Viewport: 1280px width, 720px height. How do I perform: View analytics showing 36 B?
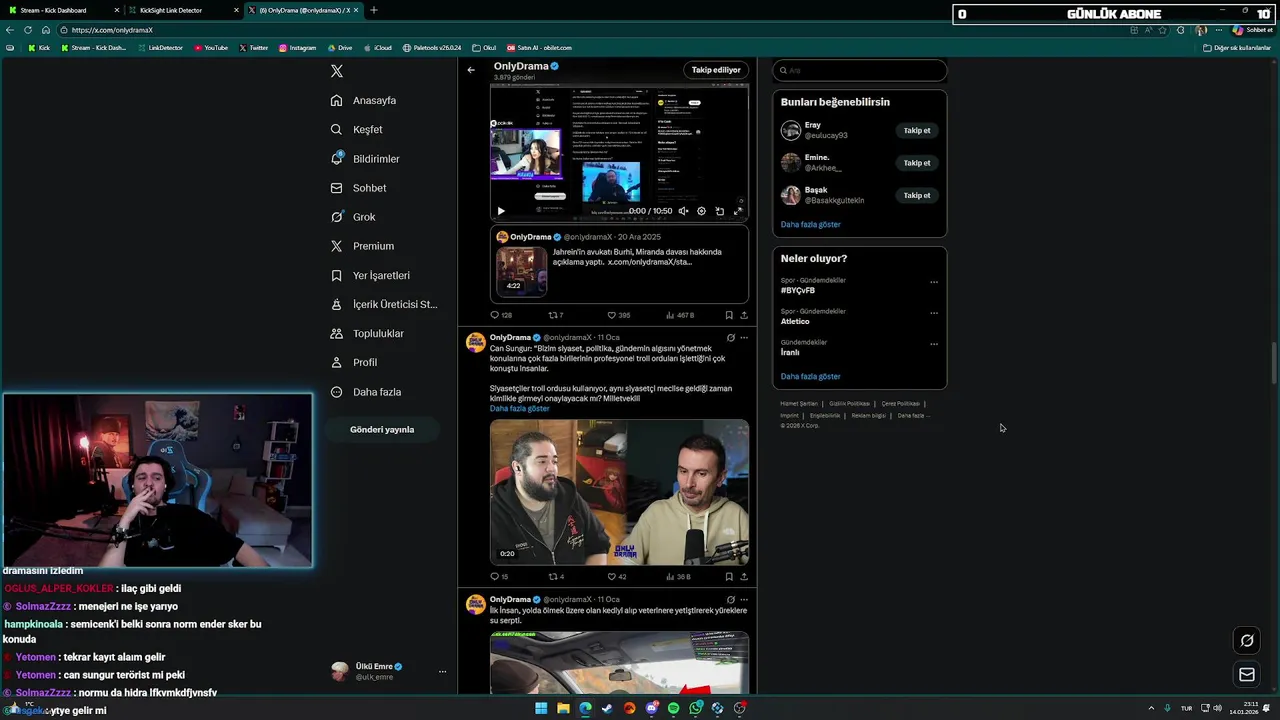[x=678, y=577]
